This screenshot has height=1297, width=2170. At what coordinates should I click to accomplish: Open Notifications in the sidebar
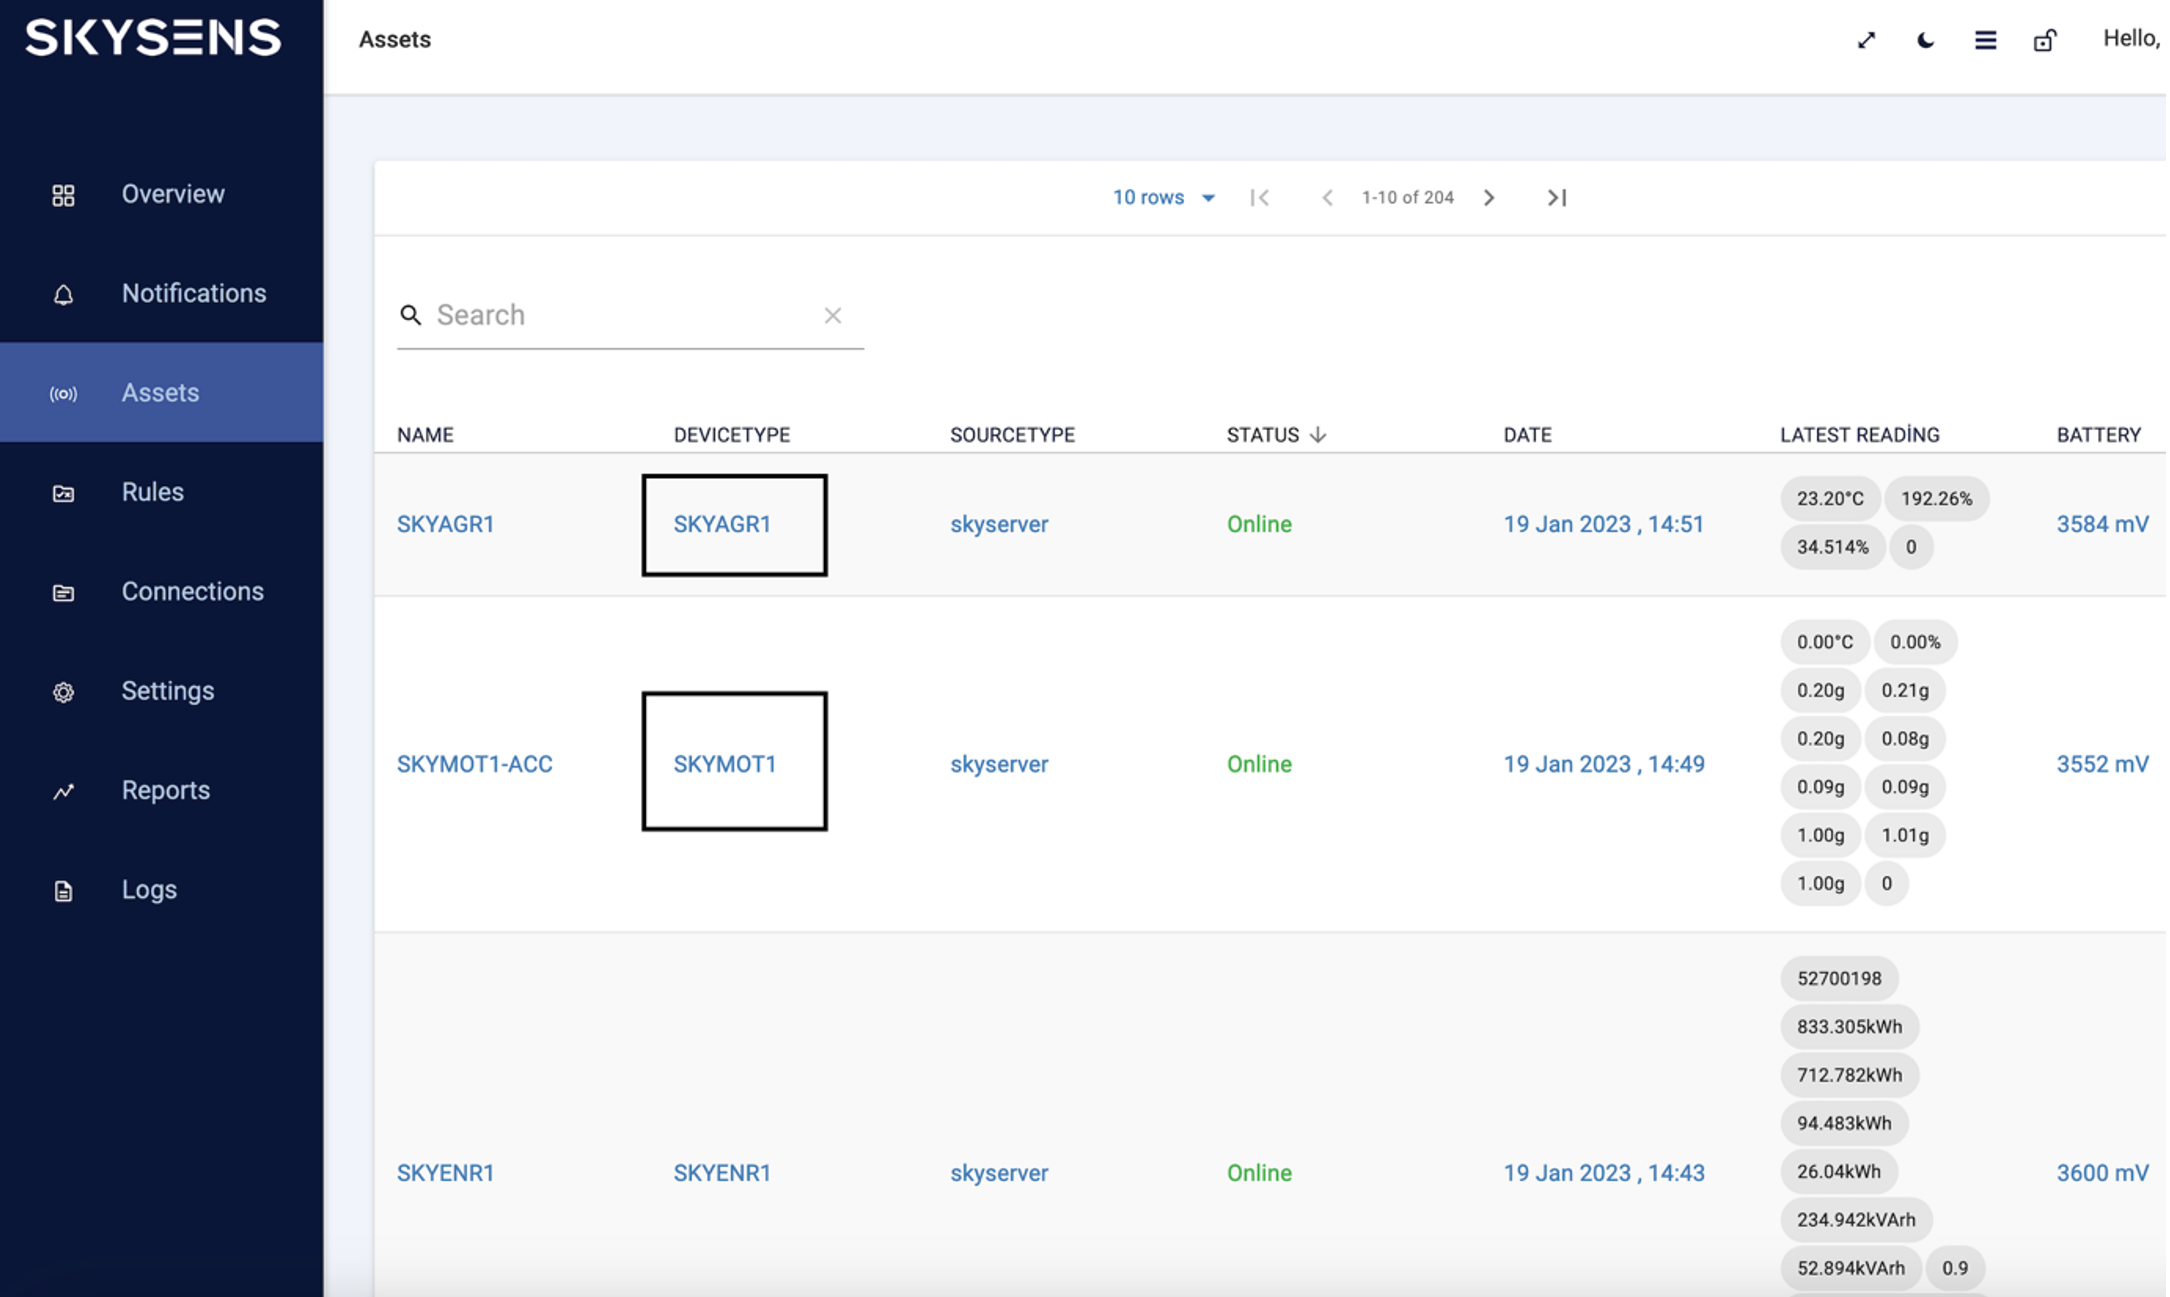[193, 294]
